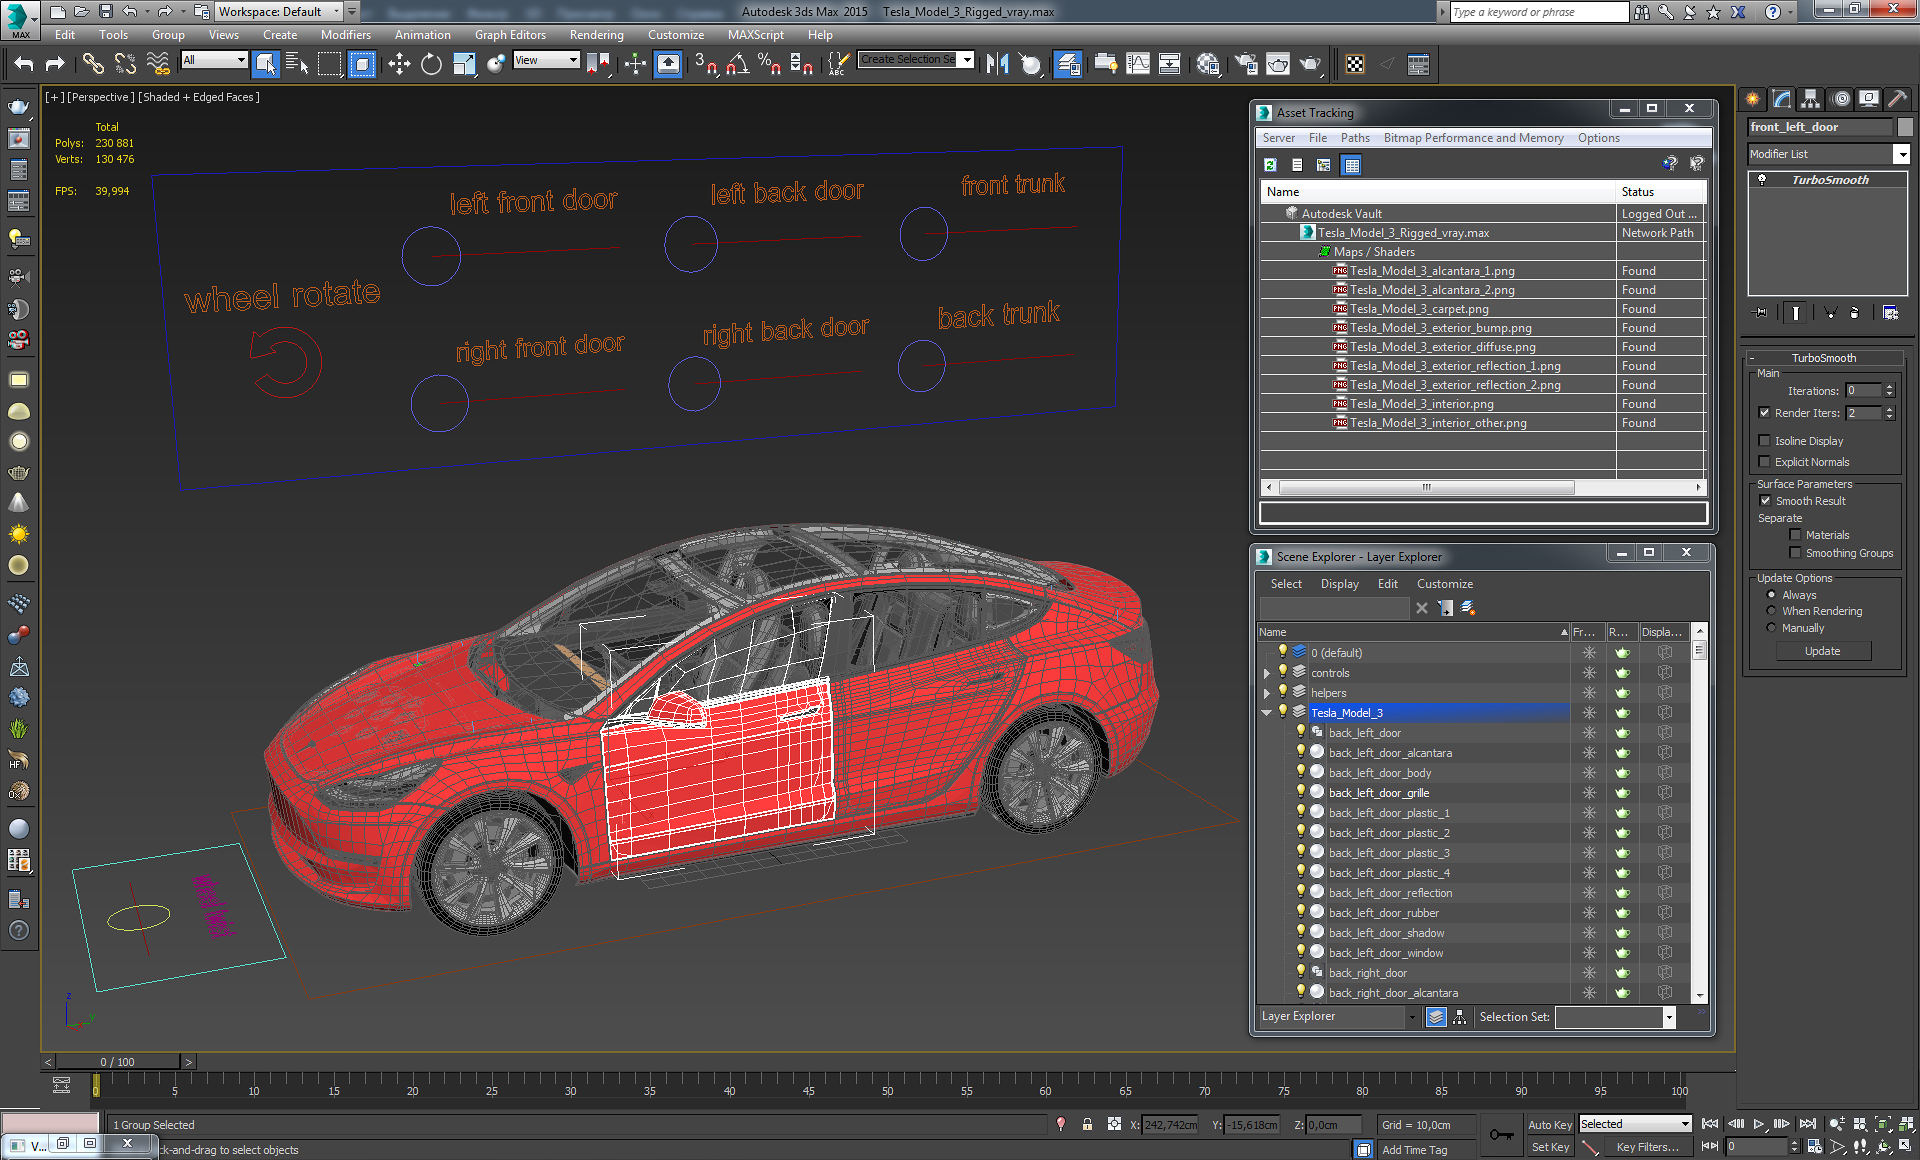The width and height of the screenshot is (1920, 1160).
Task: Activate the Select Object tool
Action: pos(265,65)
